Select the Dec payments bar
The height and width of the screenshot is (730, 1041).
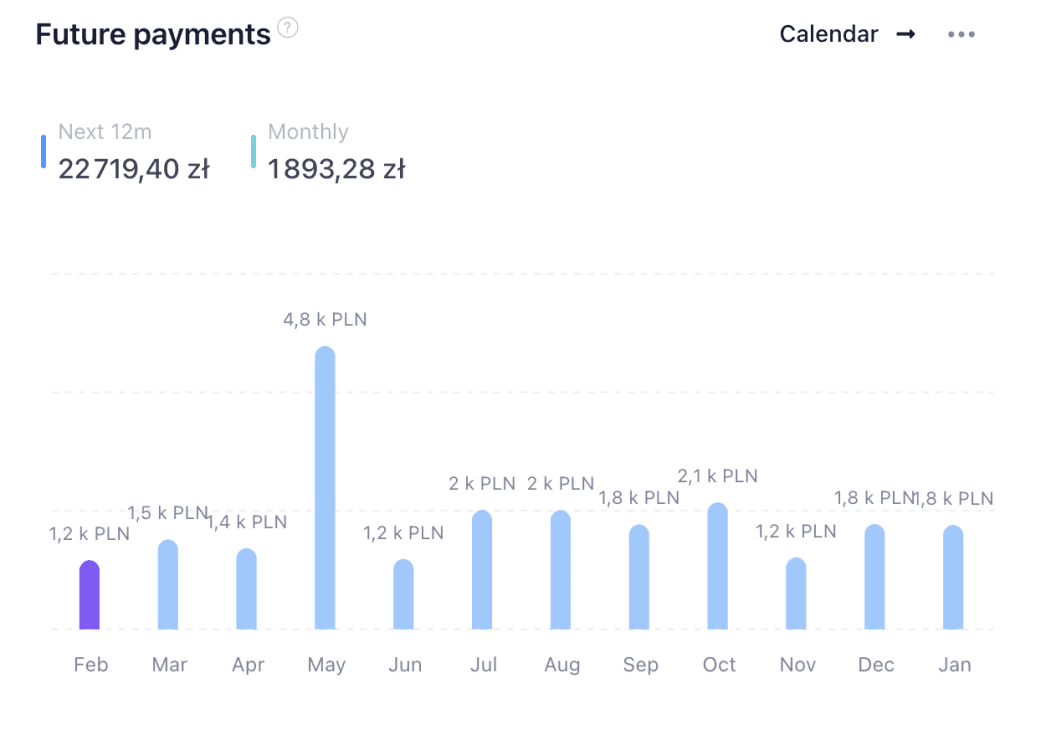[x=875, y=577]
